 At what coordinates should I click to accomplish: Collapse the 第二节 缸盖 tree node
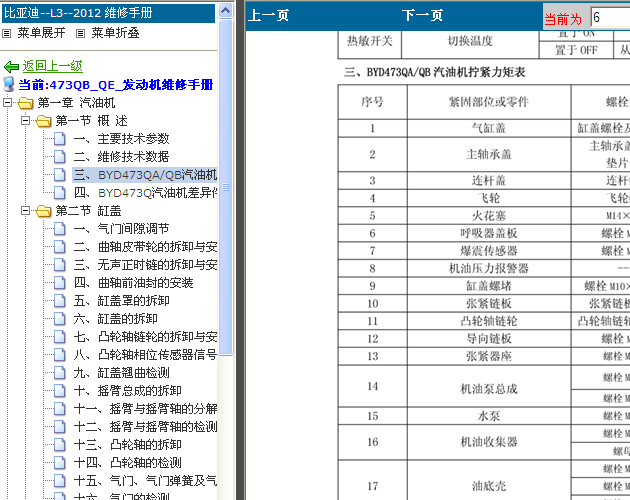25,211
